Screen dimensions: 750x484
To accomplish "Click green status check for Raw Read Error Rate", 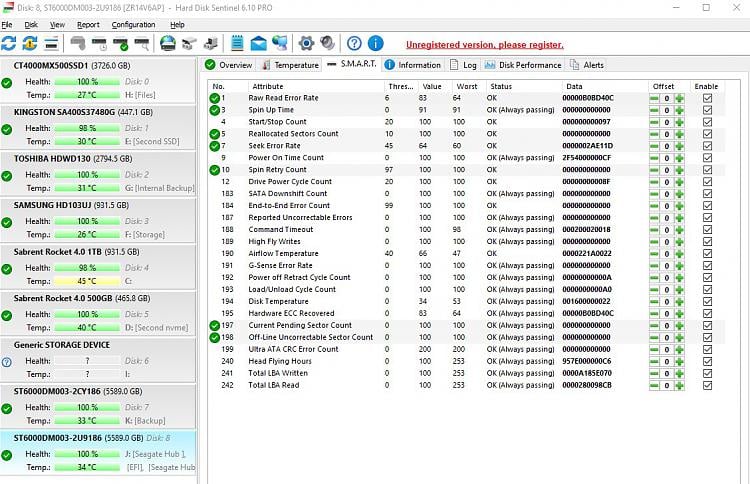I will click(x=214, y=98).
